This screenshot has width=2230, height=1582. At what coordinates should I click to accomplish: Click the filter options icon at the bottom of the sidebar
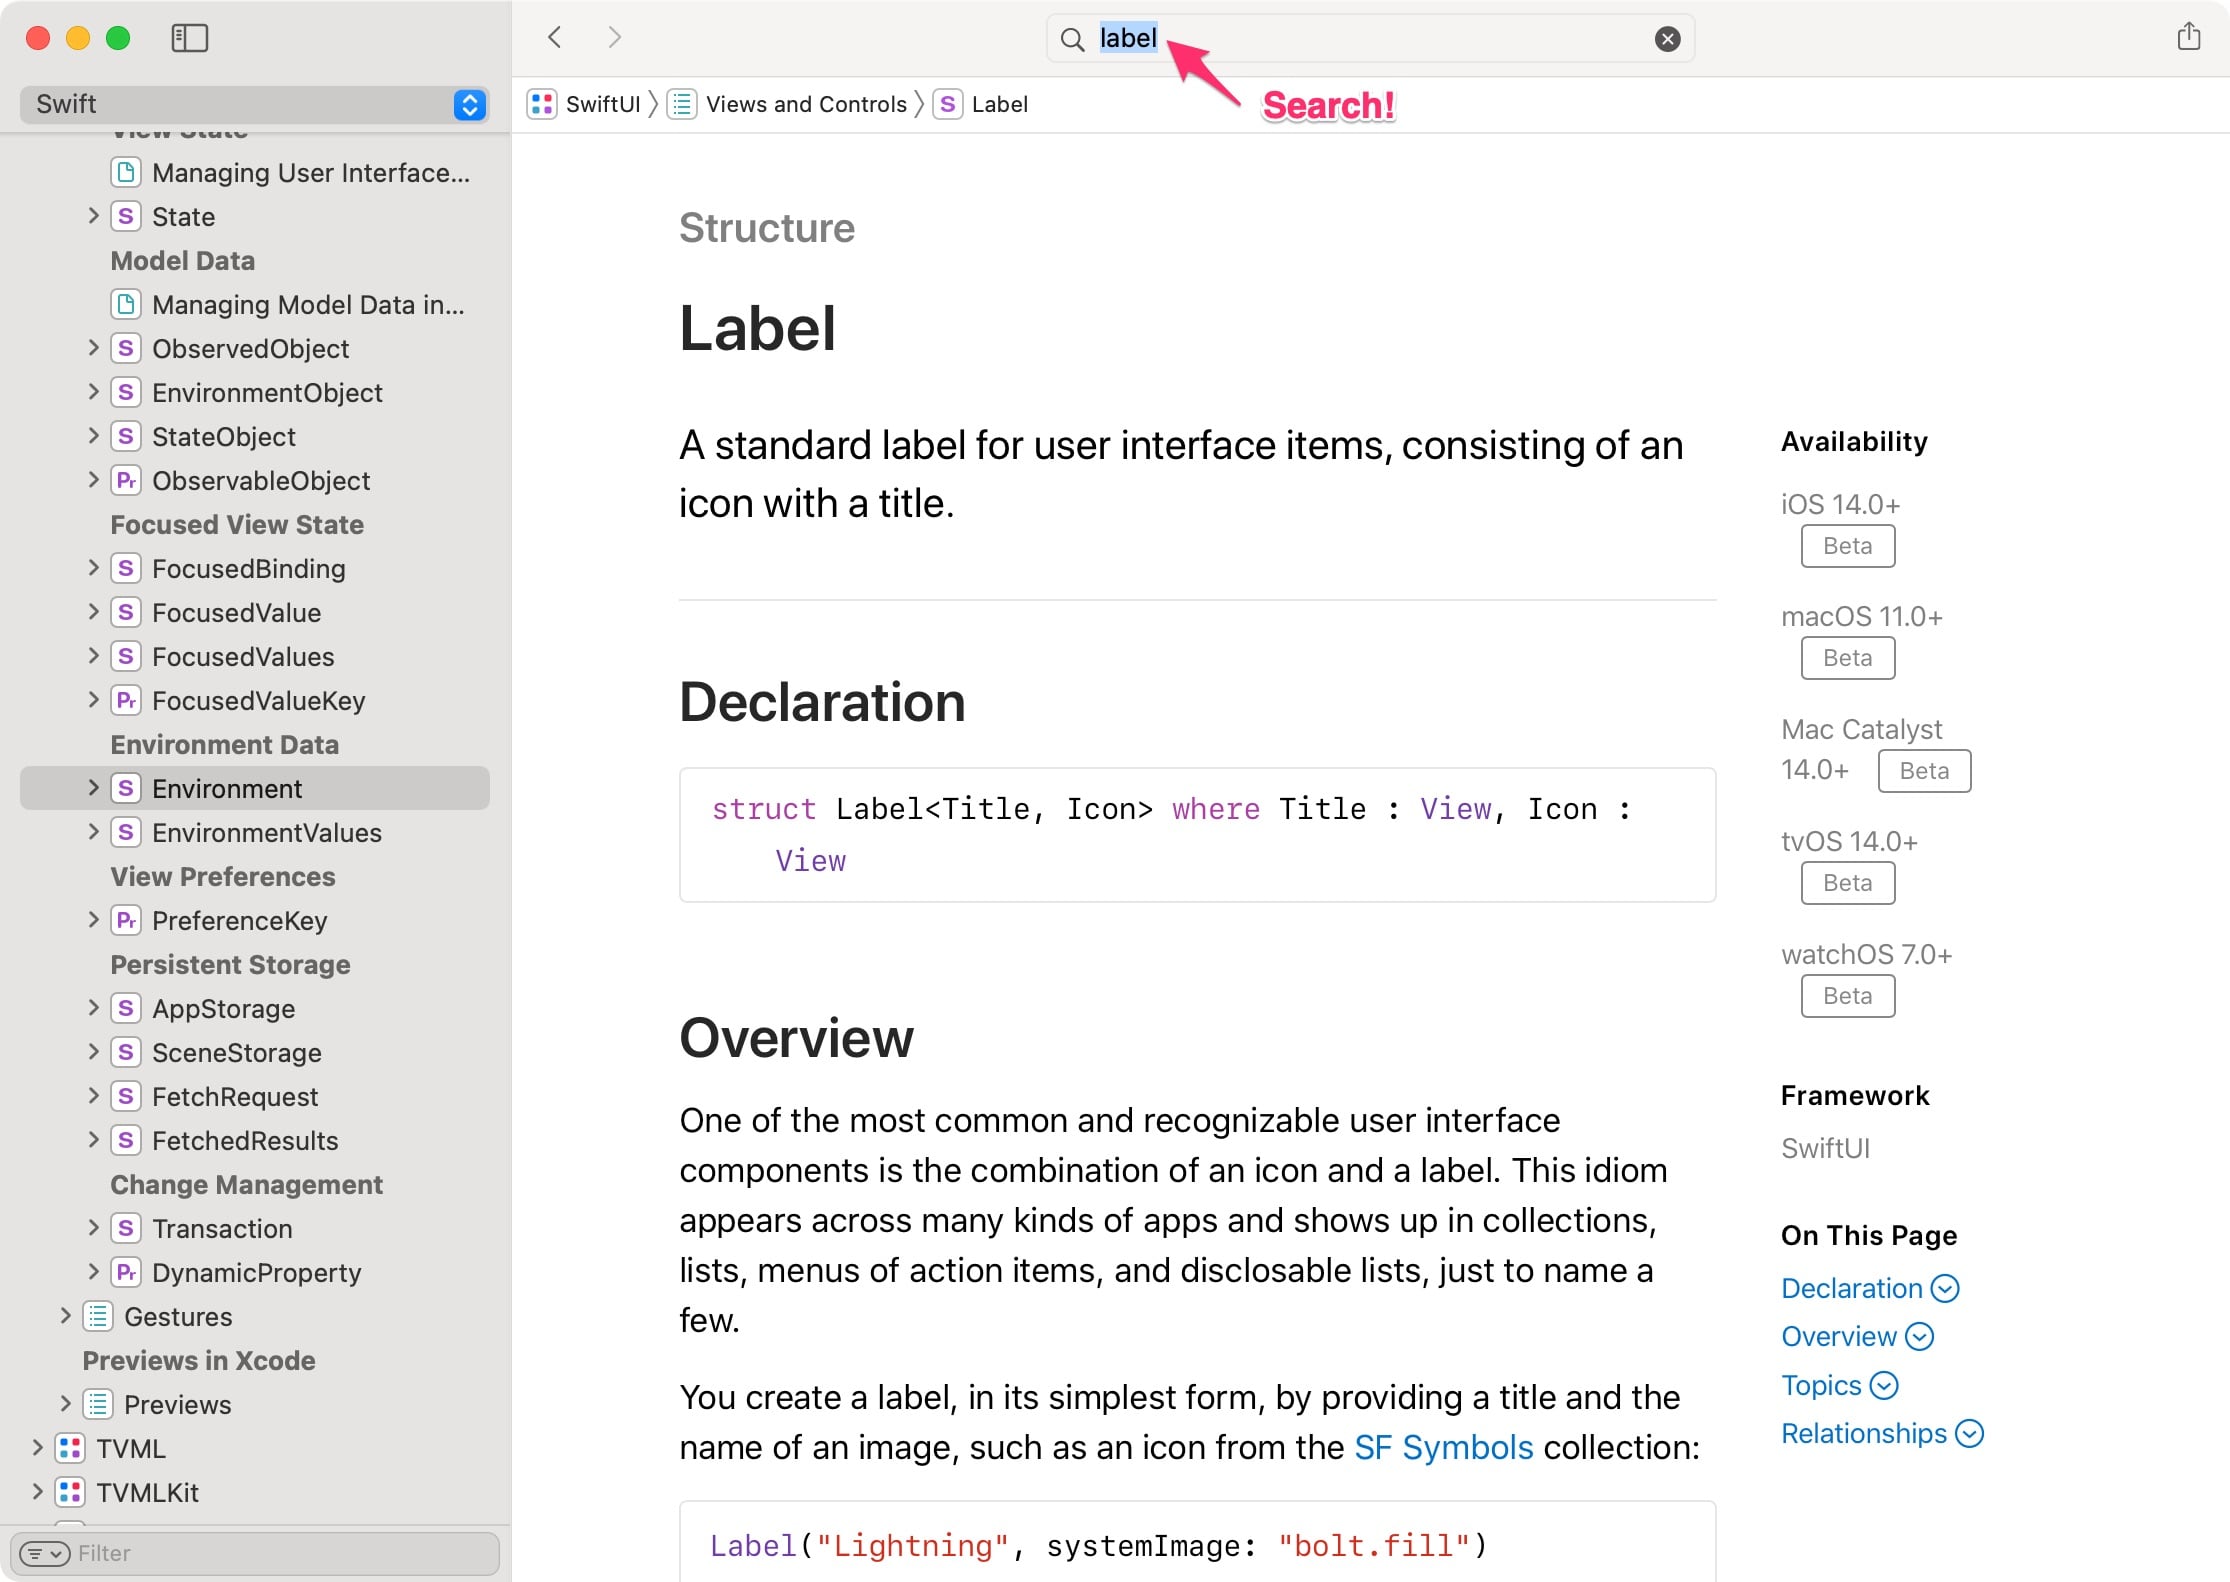click(x=45, y=1553)
